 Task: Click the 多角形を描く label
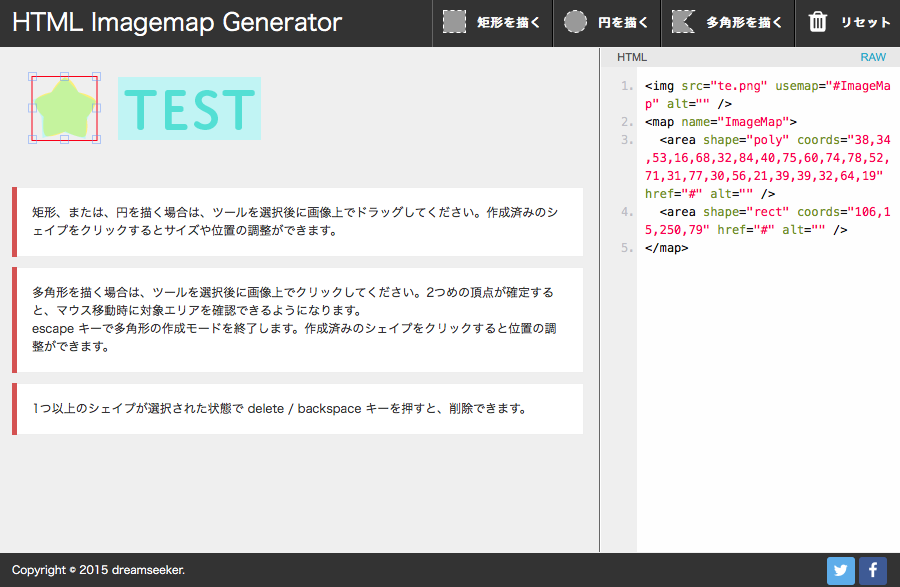pos(744,23)
